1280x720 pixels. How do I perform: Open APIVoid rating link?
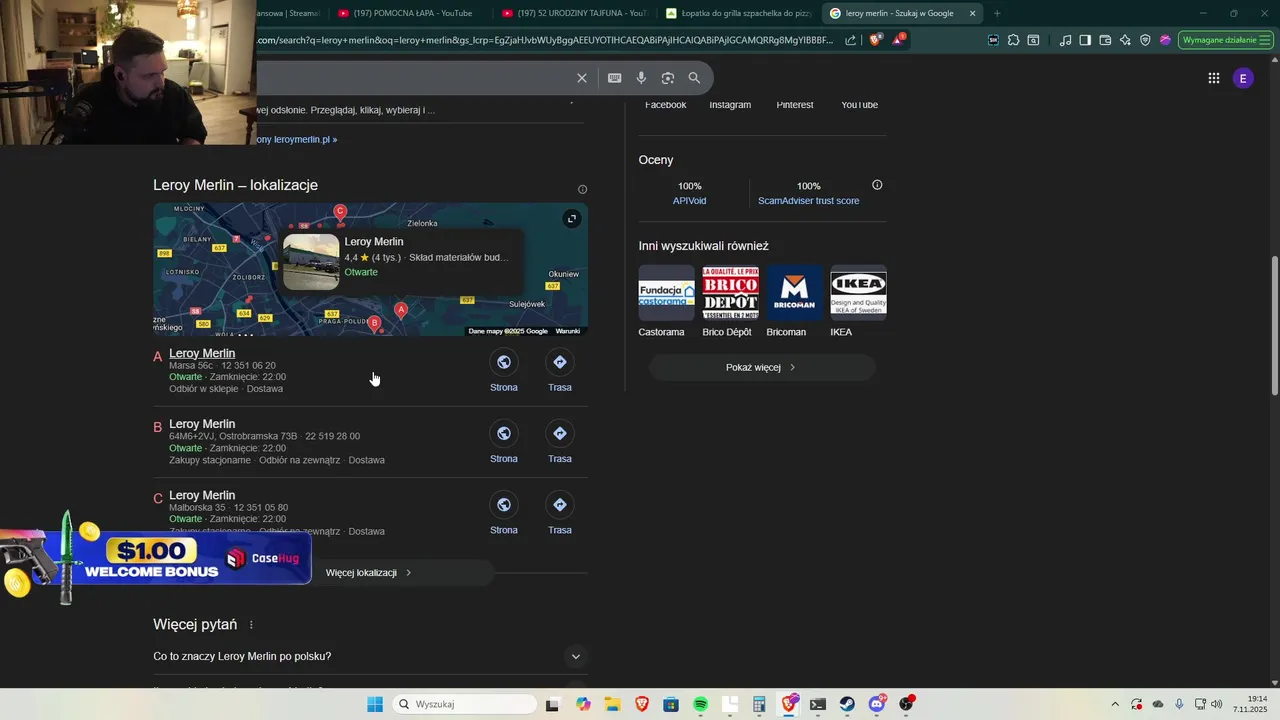pos(689,200)
